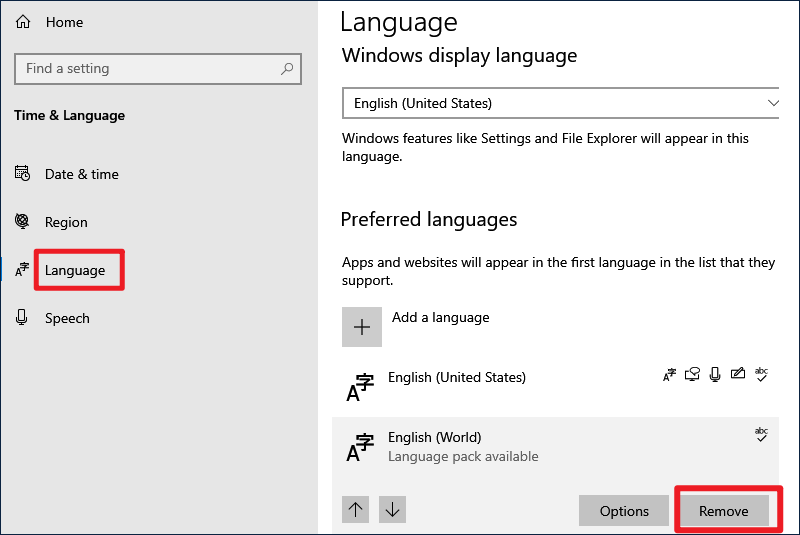Click speech recognition microphone icon for English (United States)
800x535 pixels.
tap(715, 374)
